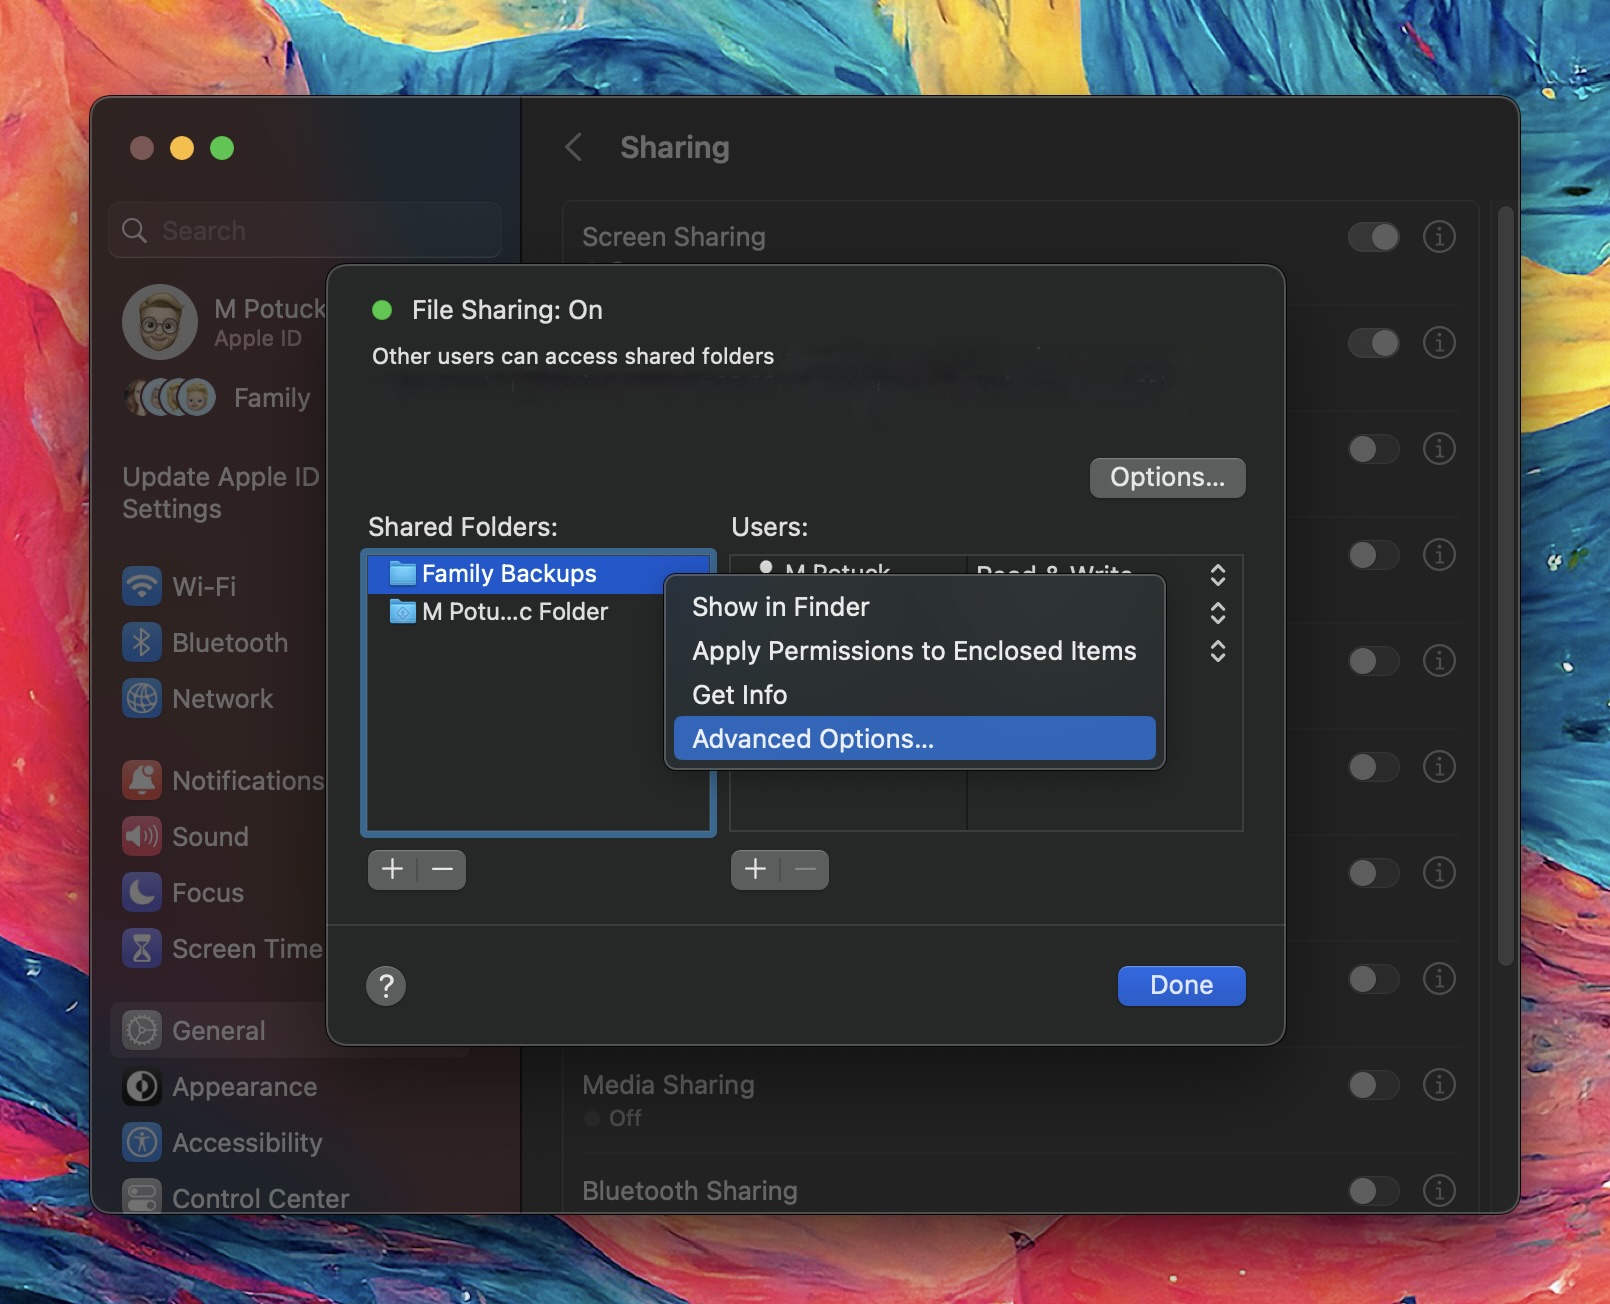Open the Options dialog

tap(1167, 477)
